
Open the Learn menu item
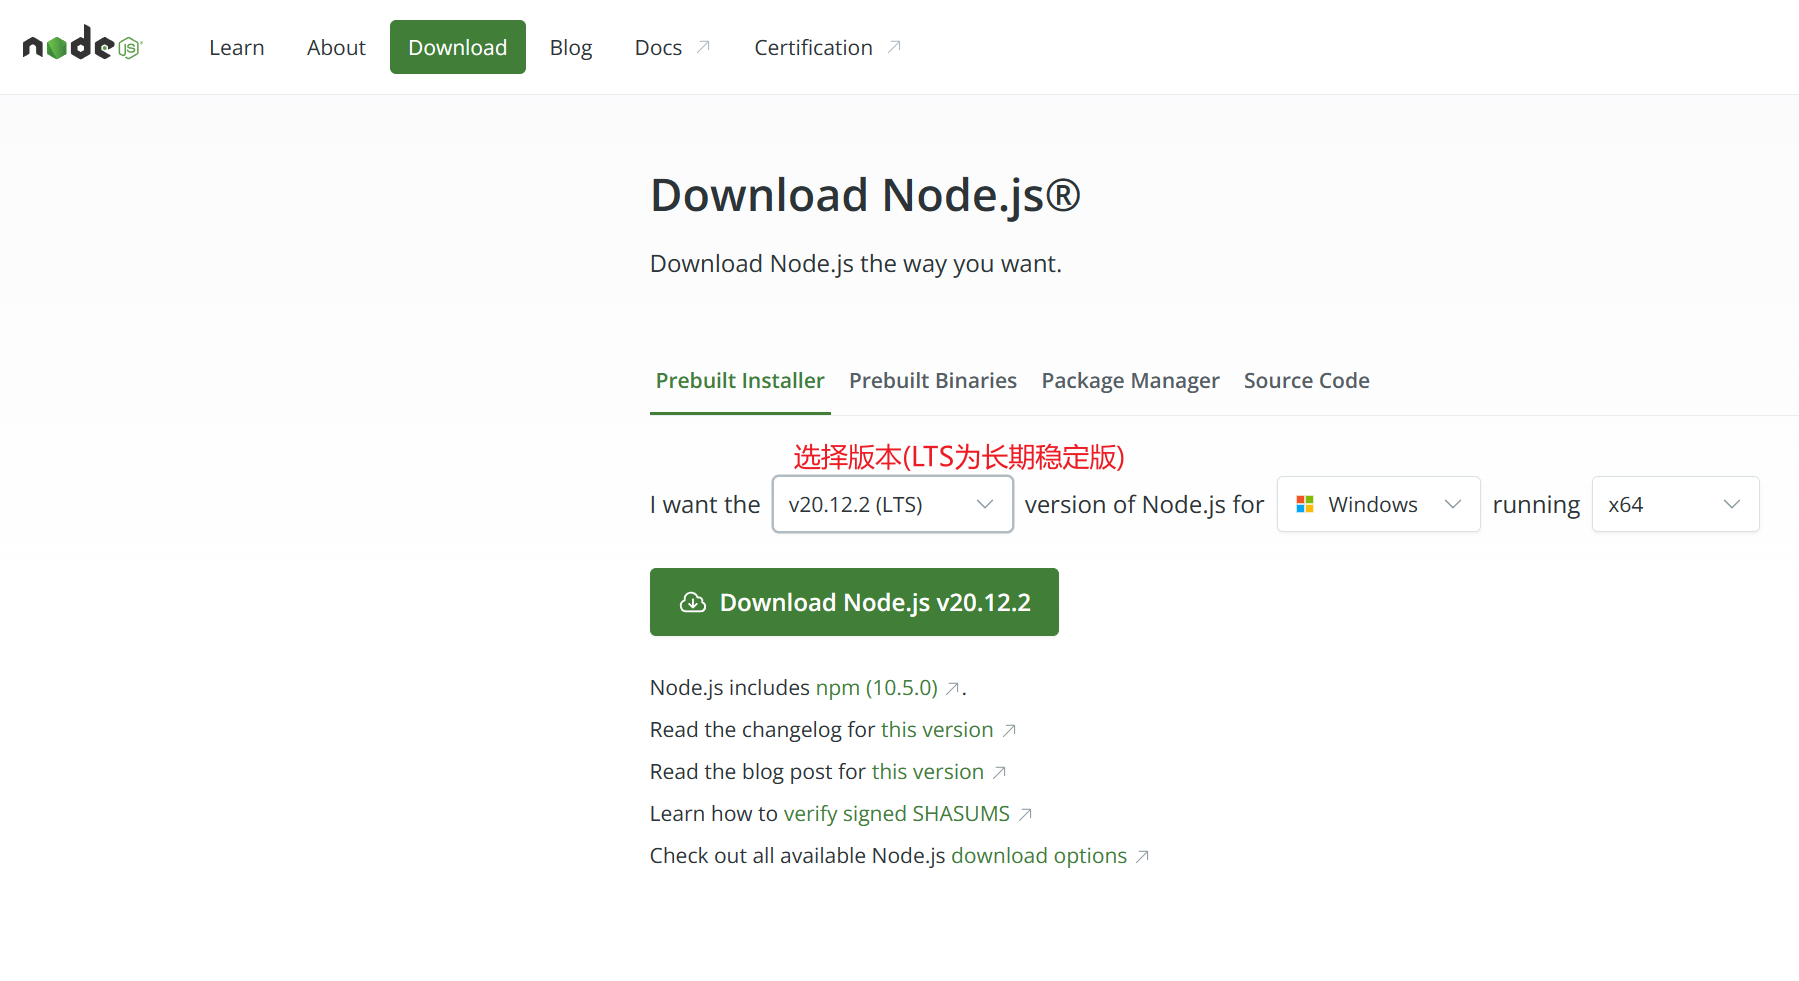point(237,47)
